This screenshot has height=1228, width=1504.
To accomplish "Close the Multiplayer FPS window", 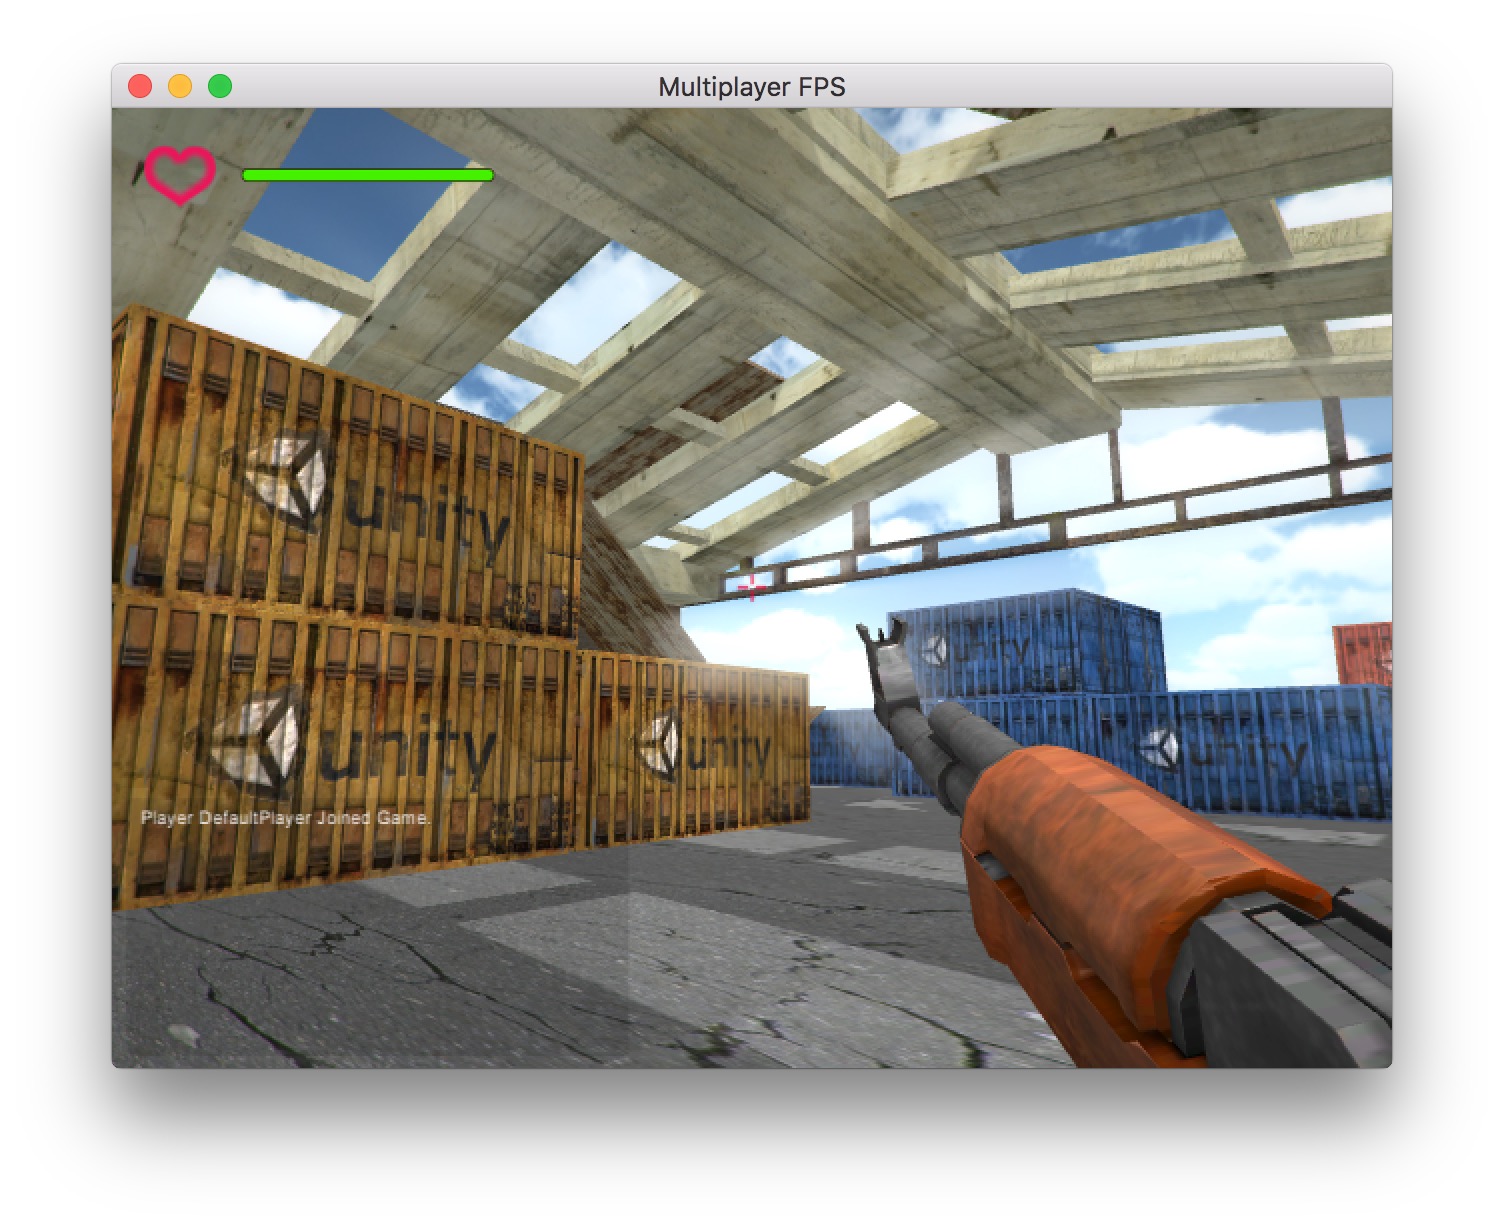I will [140, 87].
